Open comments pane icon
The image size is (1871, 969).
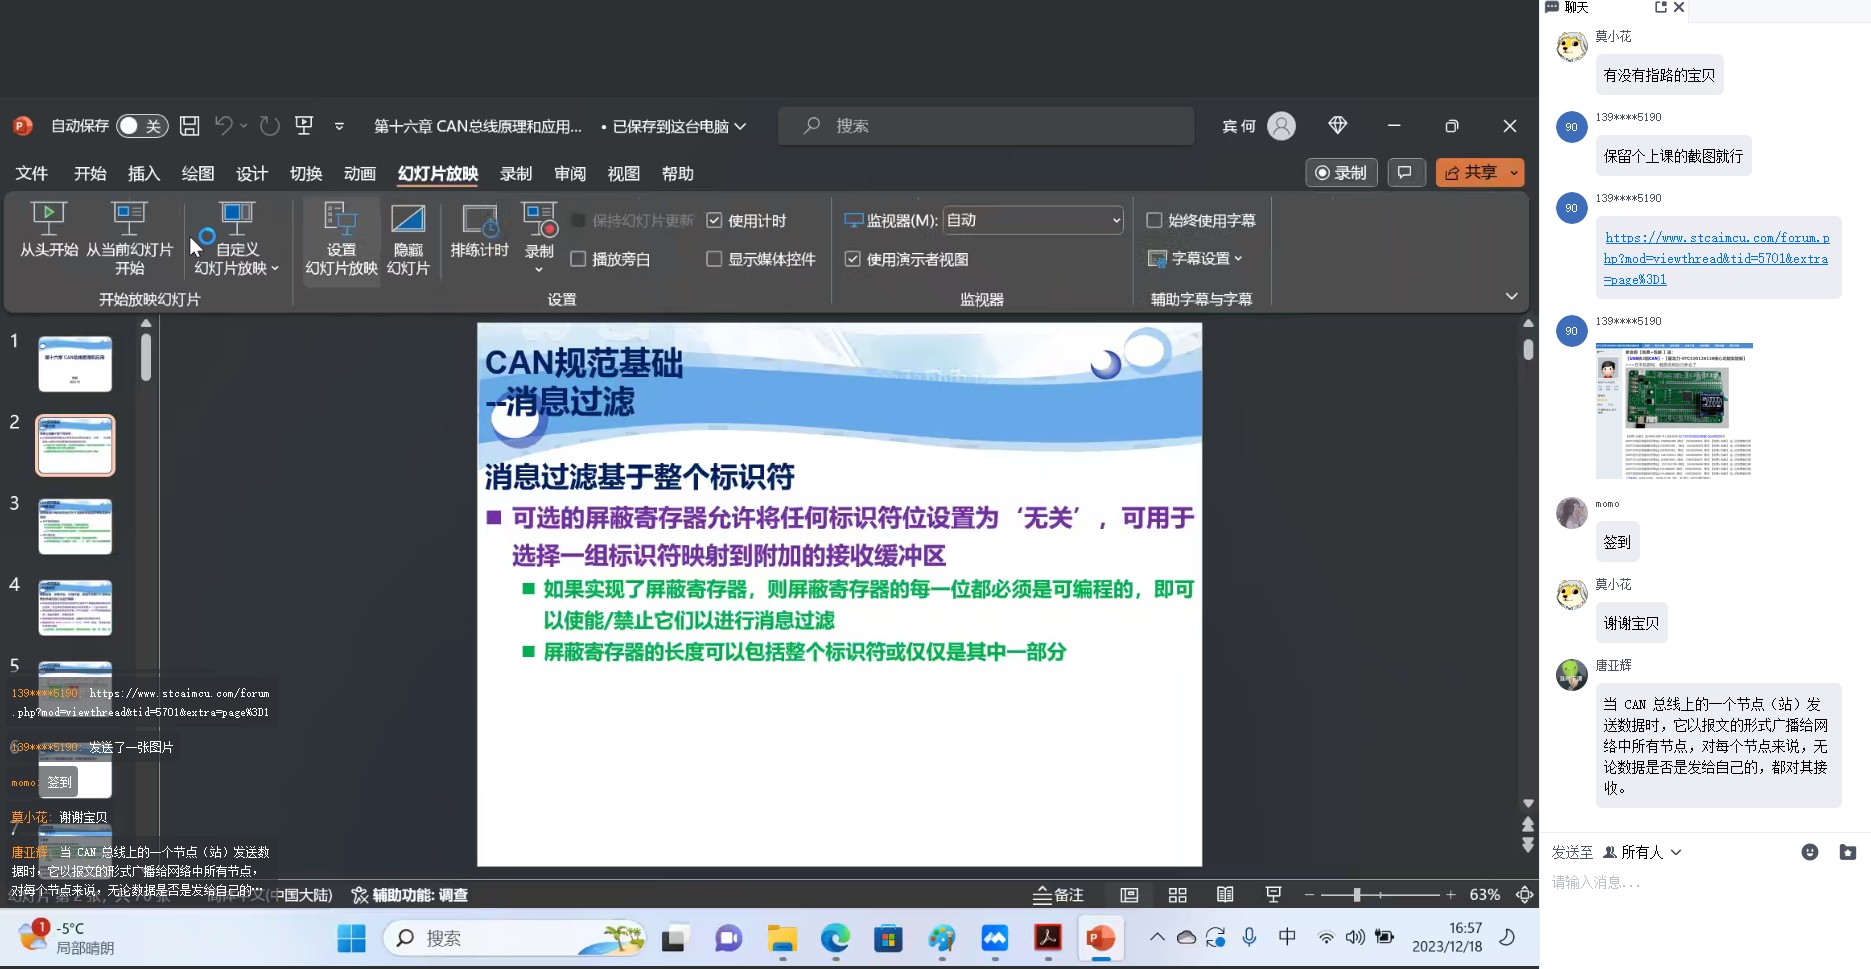1405,173
